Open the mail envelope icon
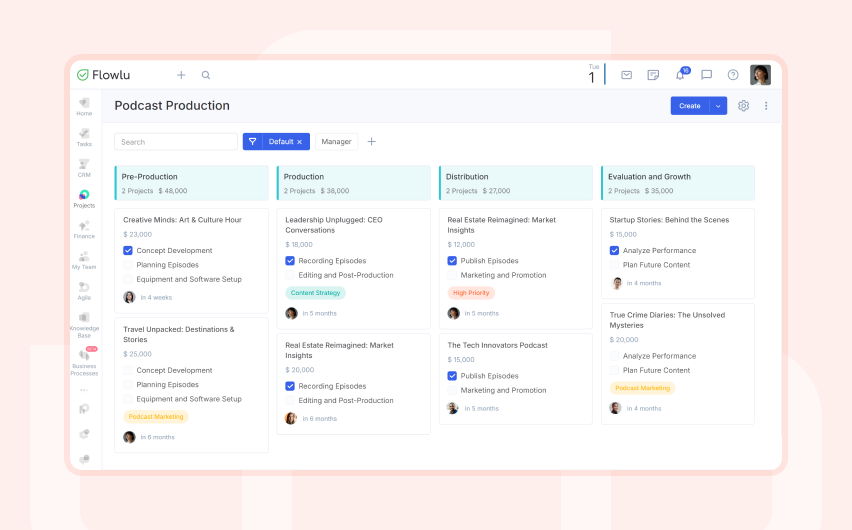This screenshot has width=852, height=530. click(627, 75)
